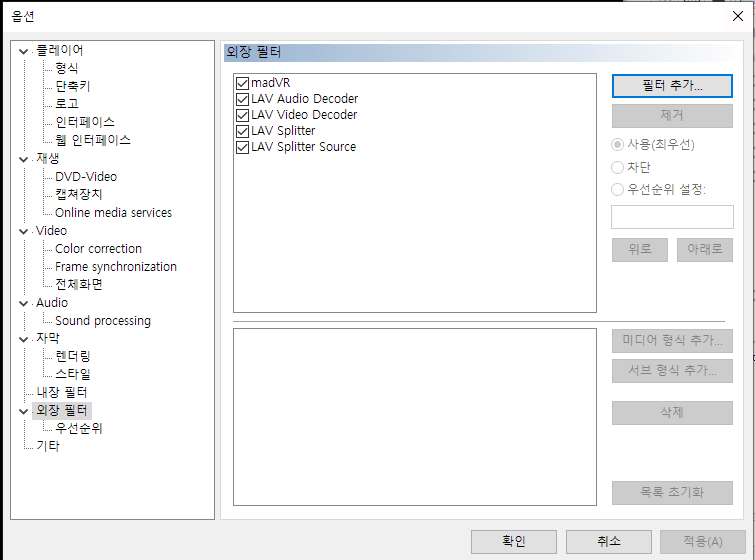Collapse the 재생 tree section
Viewport: 755px width, 560px height.
pos(24,159)
